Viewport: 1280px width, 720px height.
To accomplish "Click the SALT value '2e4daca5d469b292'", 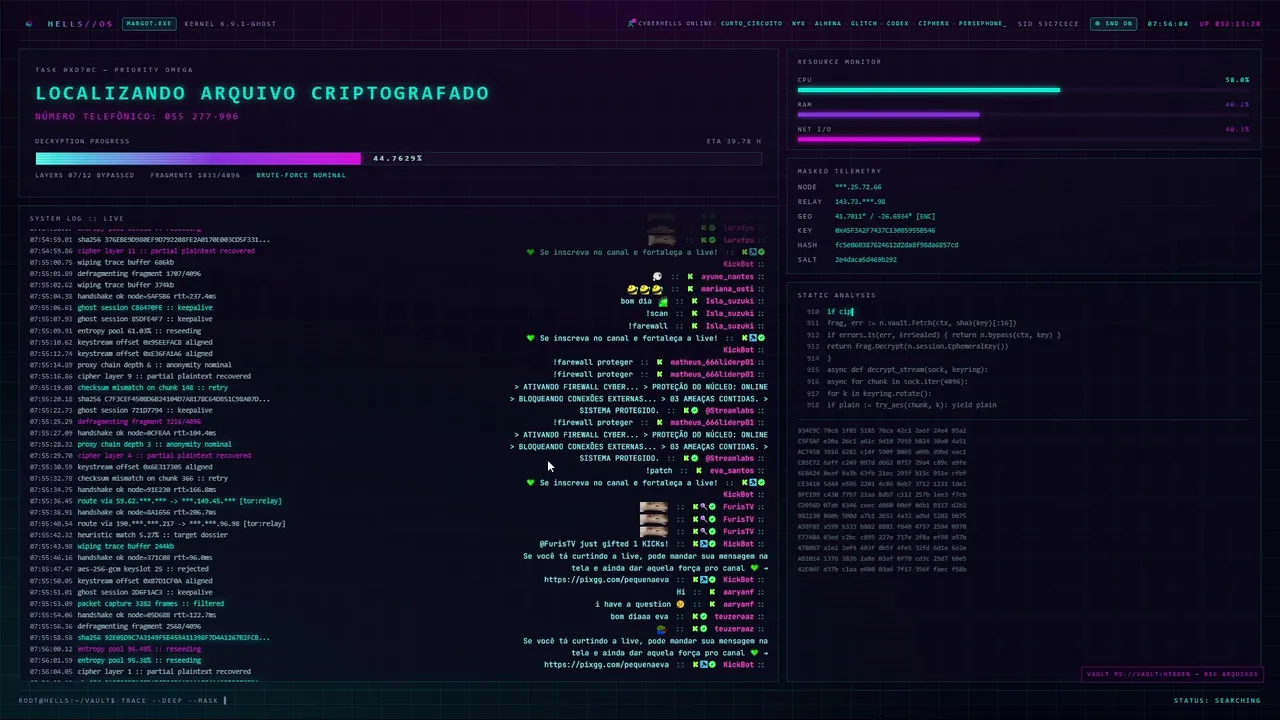I will pyautogui.click(x=866, y=259).
